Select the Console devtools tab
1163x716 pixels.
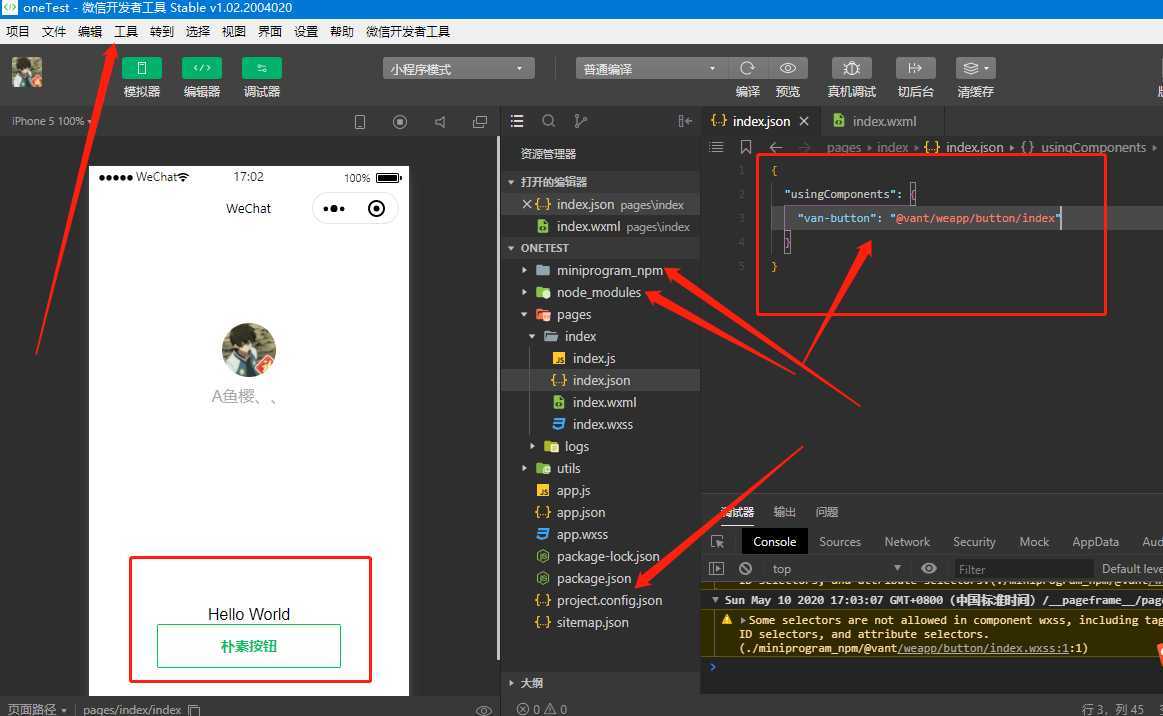(x=774, y=542)
